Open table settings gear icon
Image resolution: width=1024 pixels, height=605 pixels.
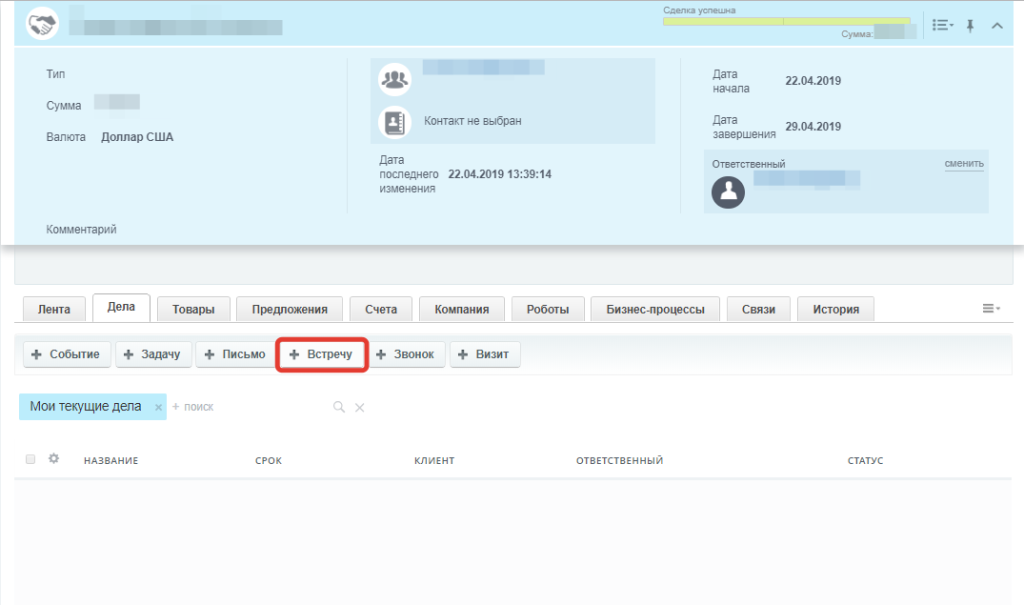click(x=54, y=459)
